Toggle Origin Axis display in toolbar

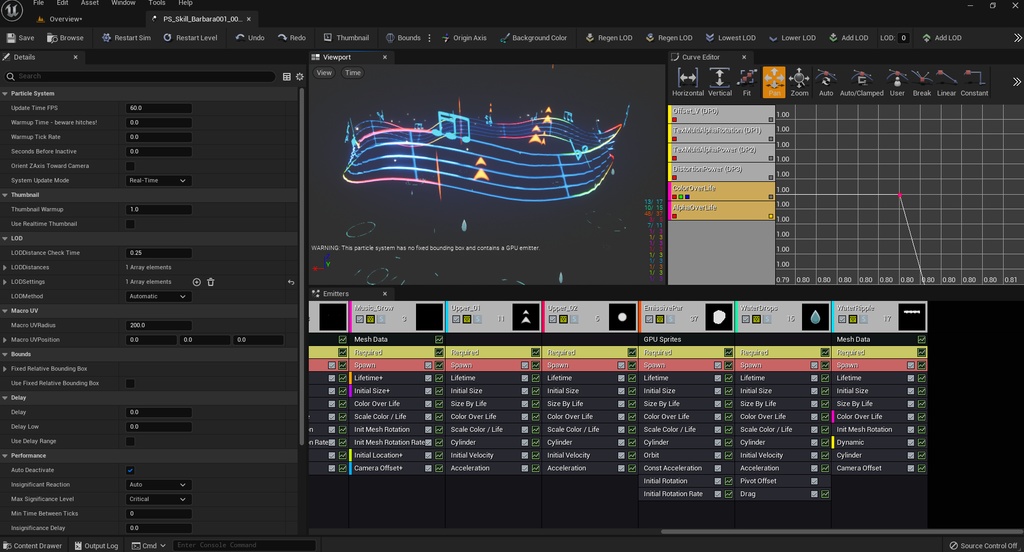click(x=462, y=38)
